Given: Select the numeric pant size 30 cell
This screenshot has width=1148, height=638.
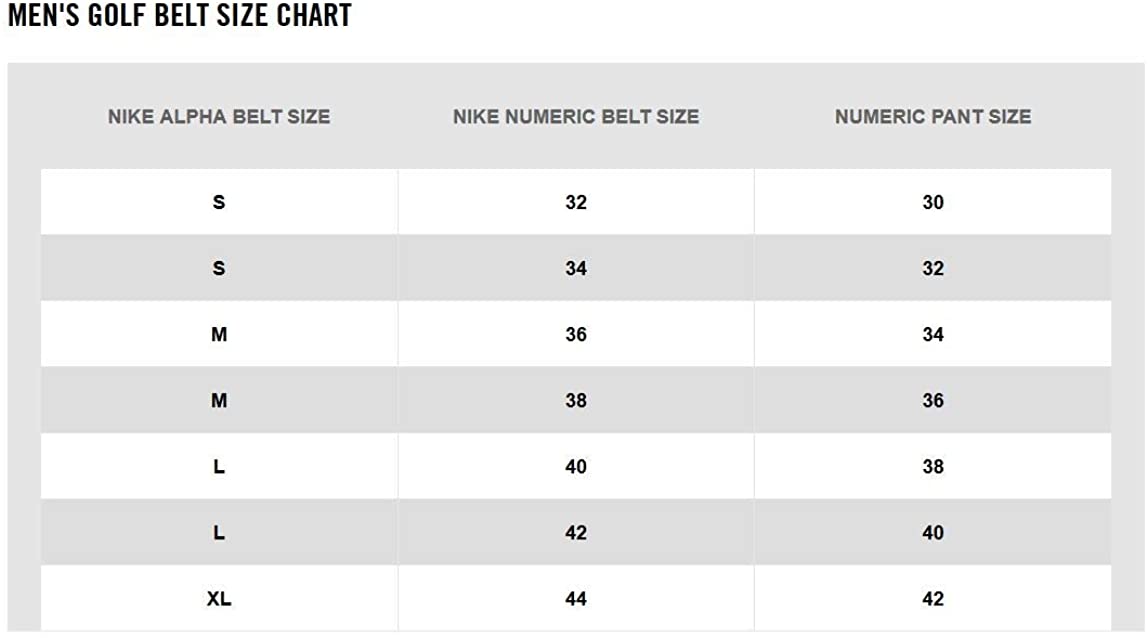Looking at the screenshot, I should pos(933,202).
